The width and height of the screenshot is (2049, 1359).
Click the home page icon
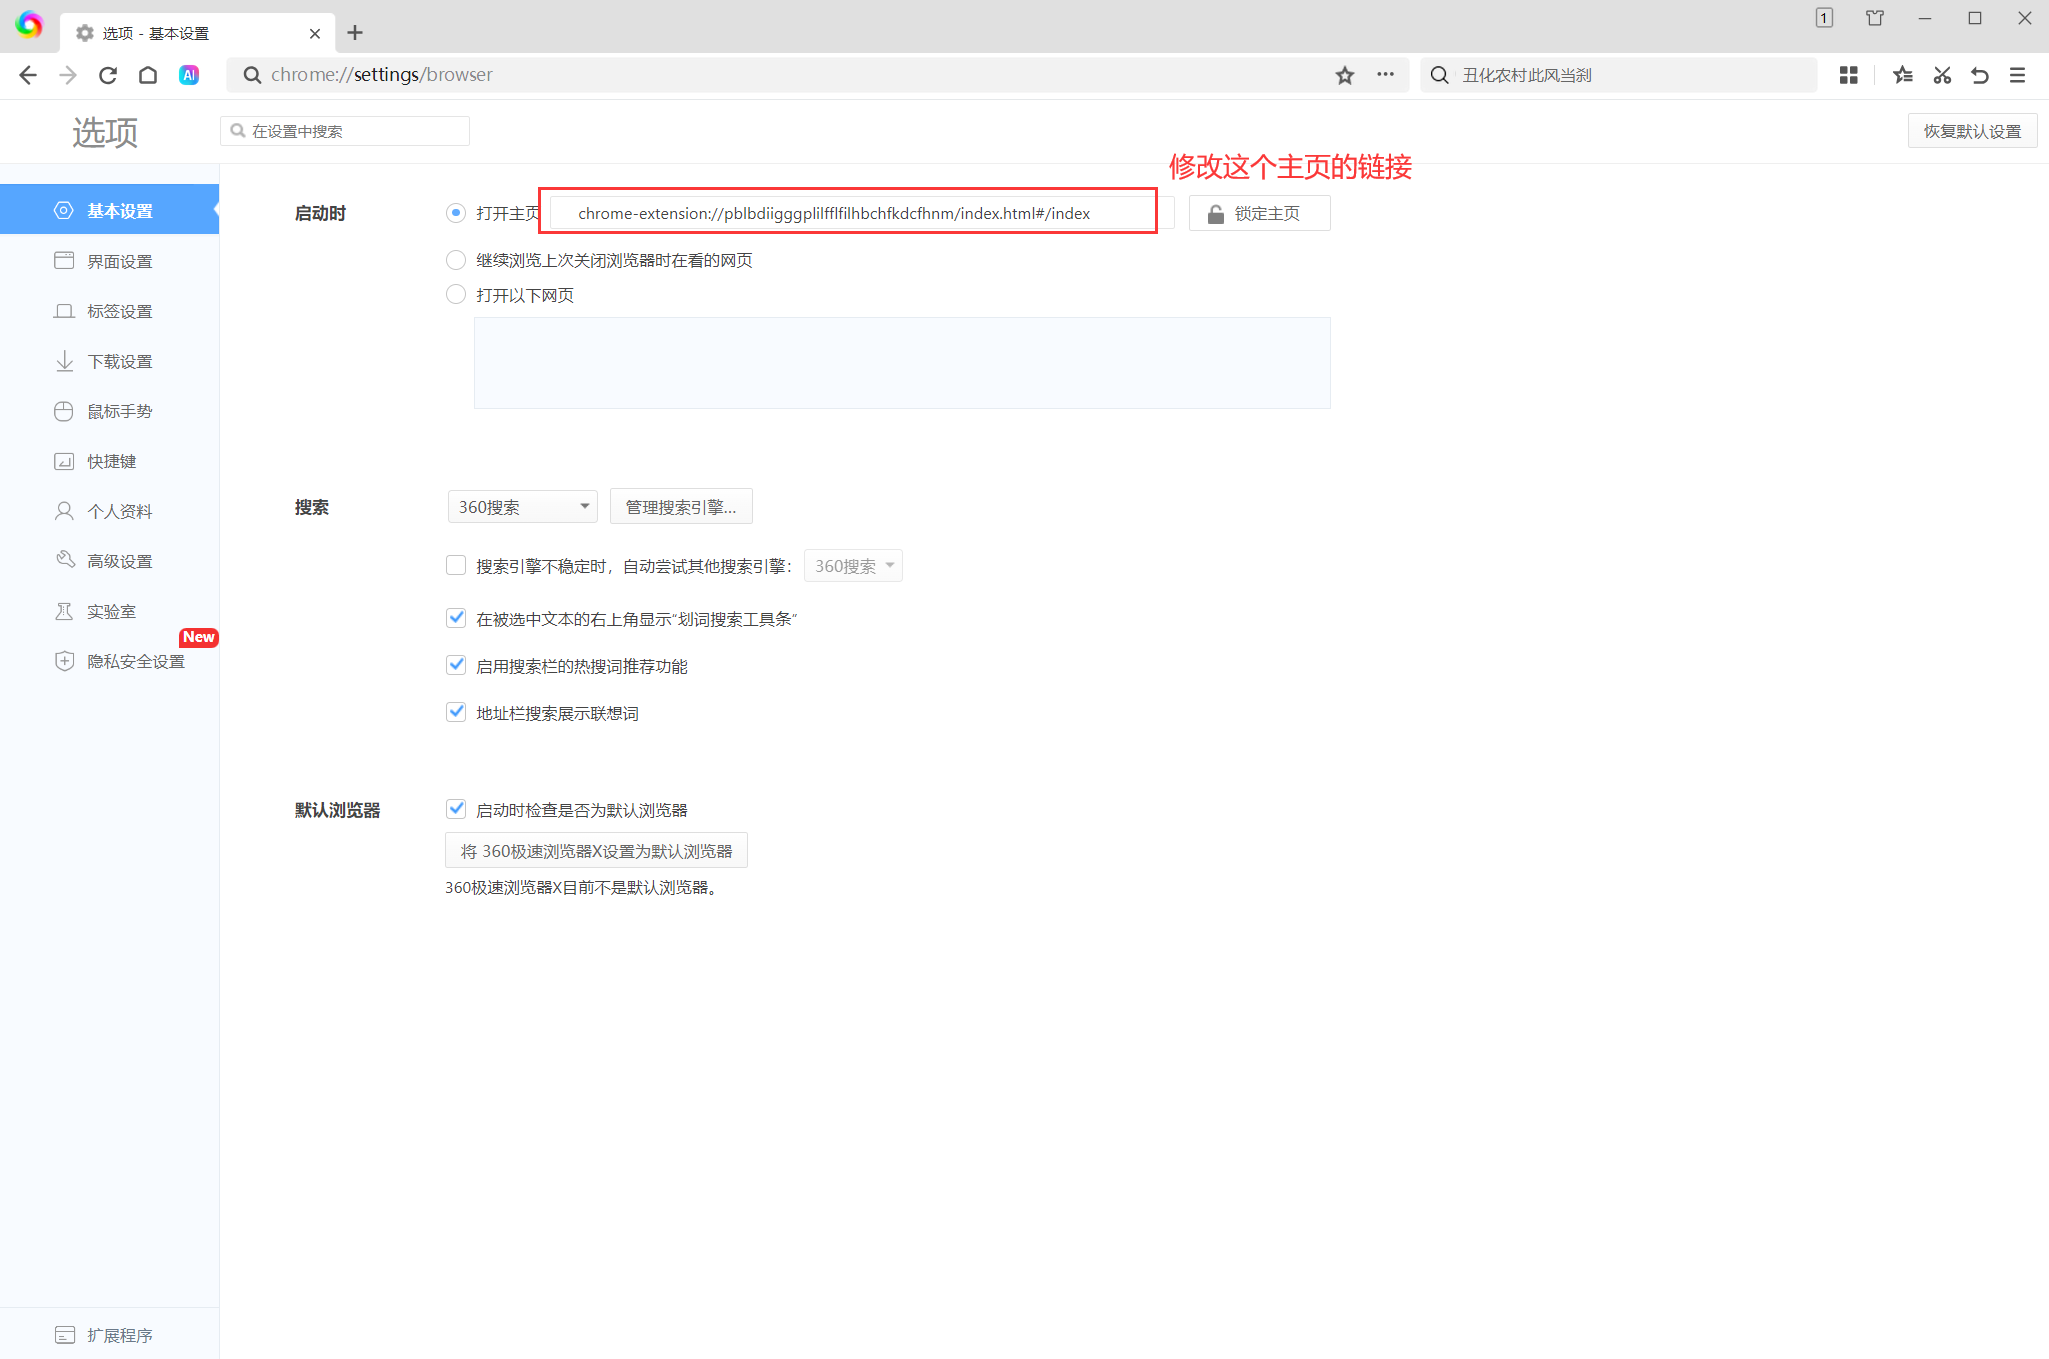pos(148,75)
